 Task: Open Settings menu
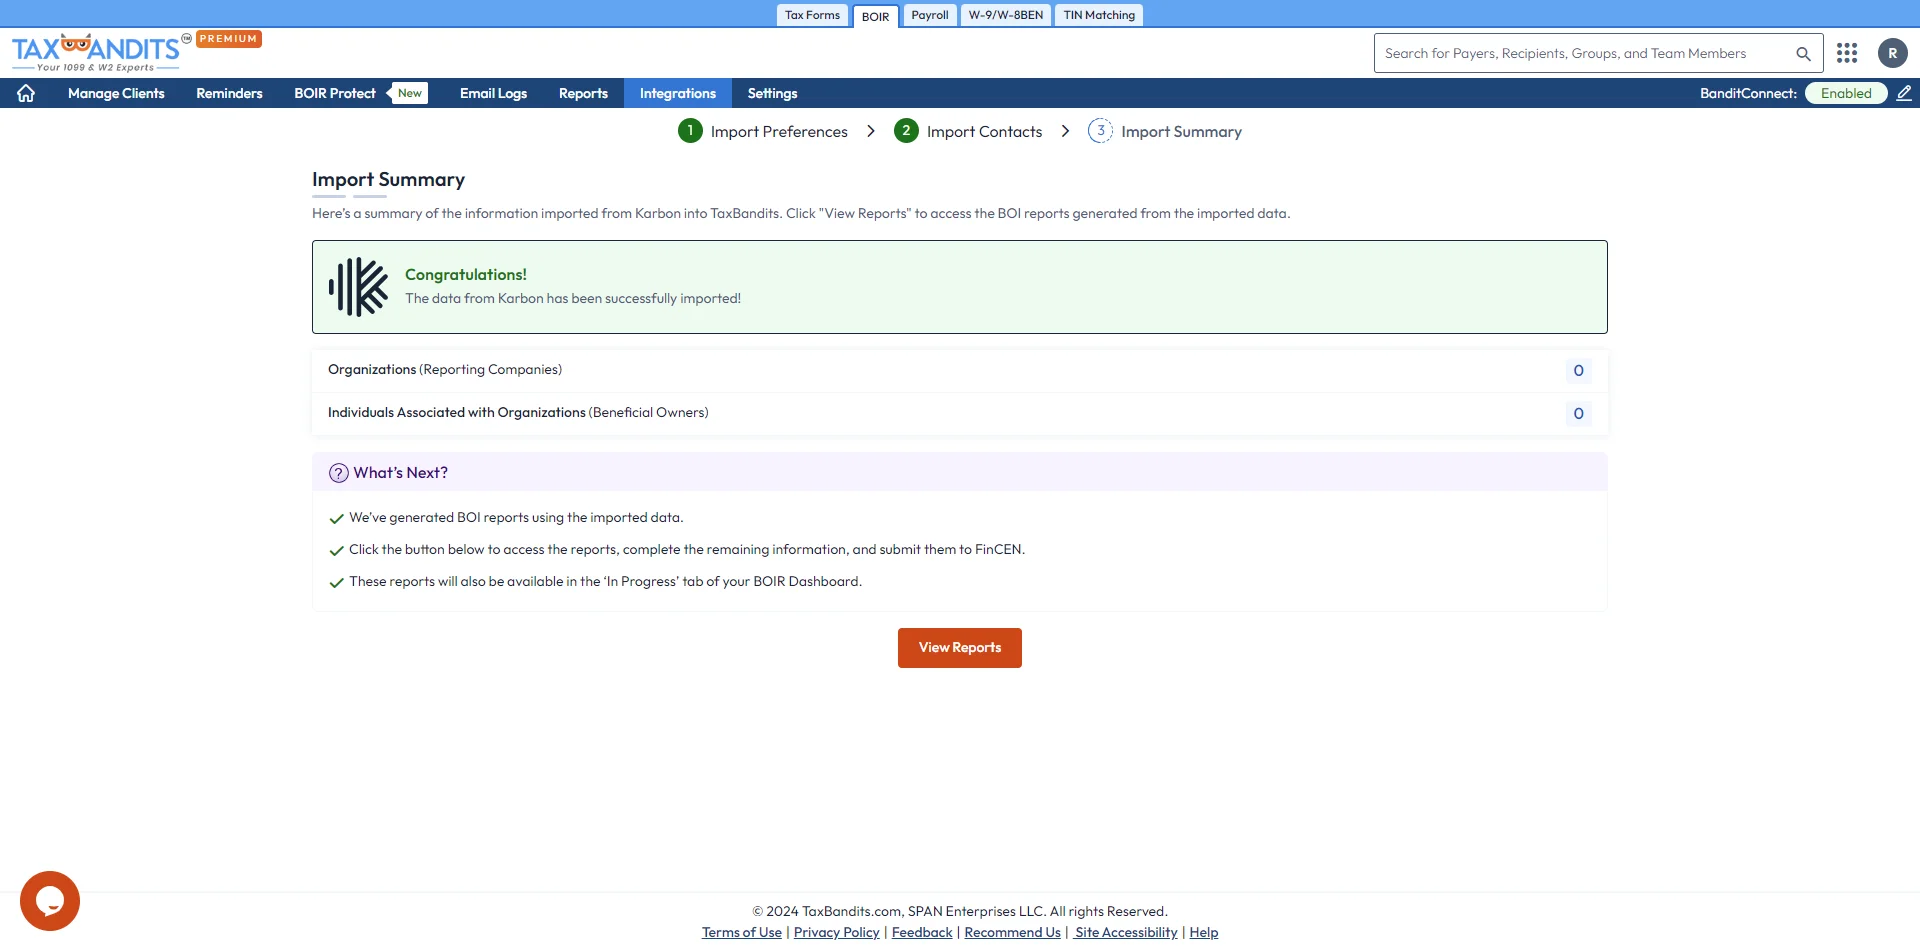(x=772, y=93)
